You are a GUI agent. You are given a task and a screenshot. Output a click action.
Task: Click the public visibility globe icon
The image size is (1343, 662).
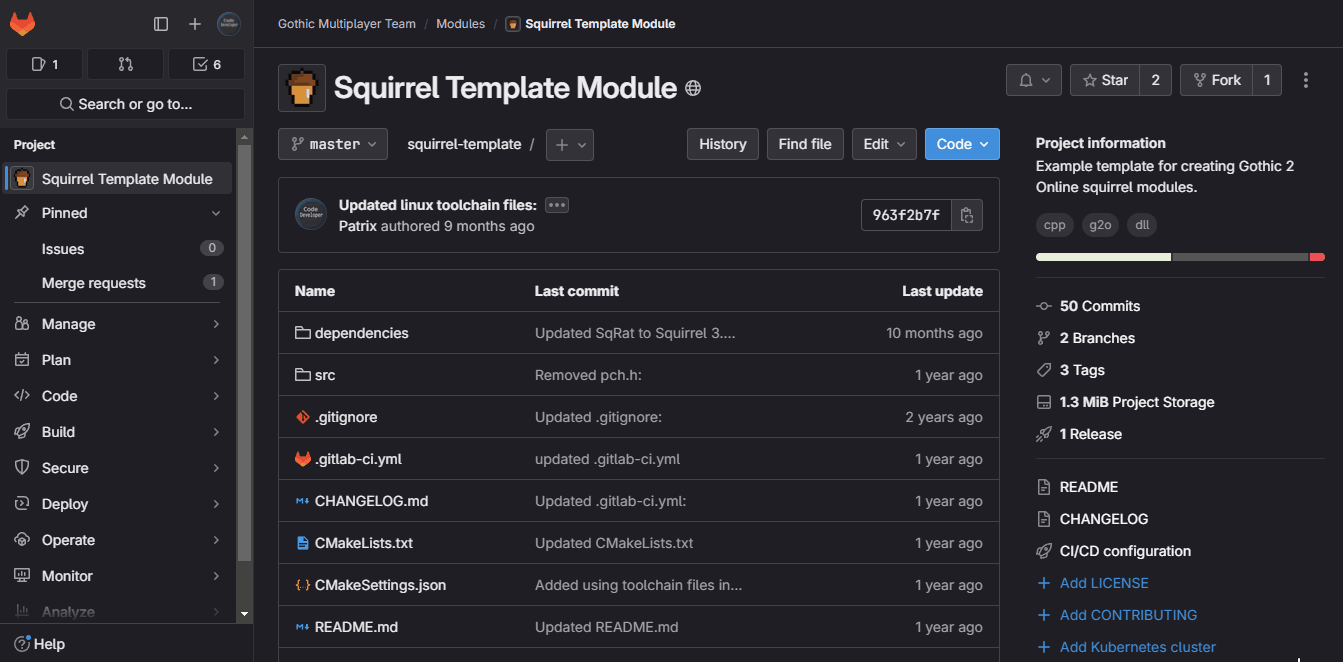(x=693, y=88)
